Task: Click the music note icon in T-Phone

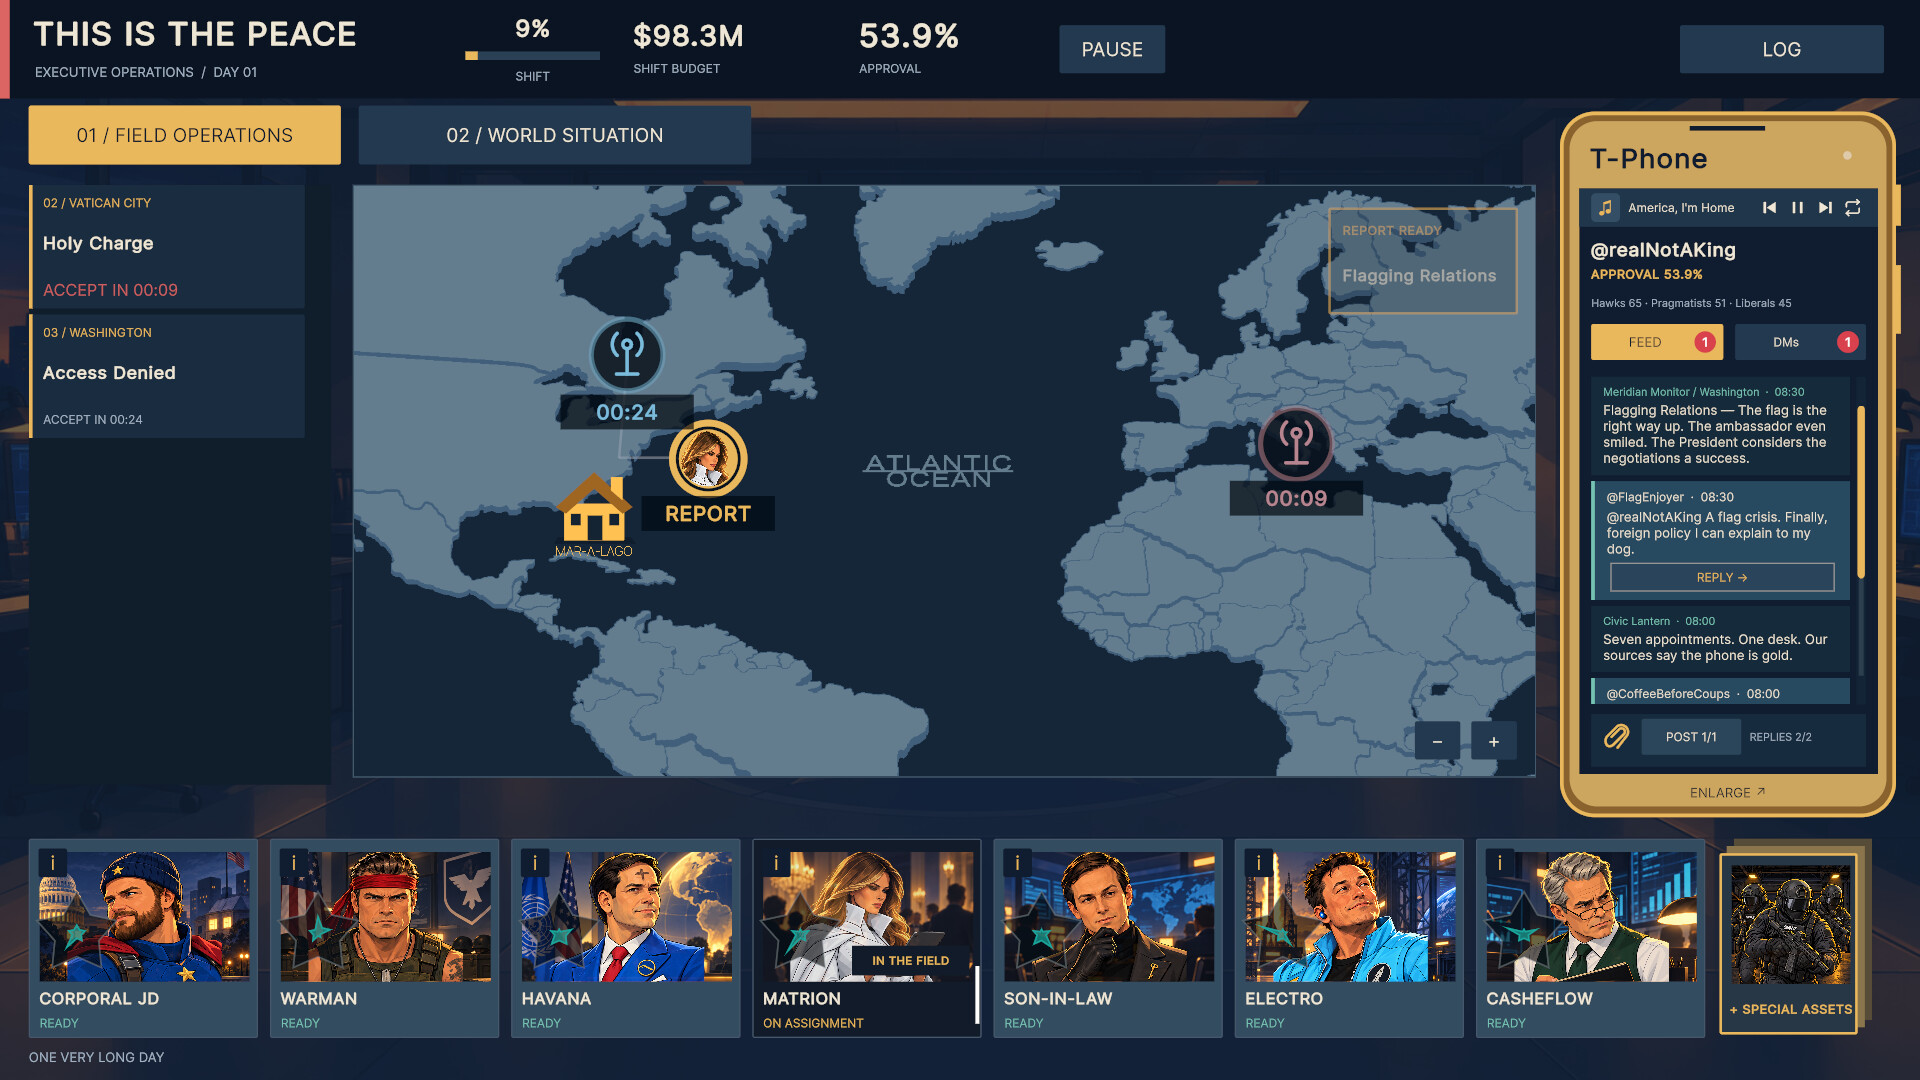Action: (x=1605, y=208)
